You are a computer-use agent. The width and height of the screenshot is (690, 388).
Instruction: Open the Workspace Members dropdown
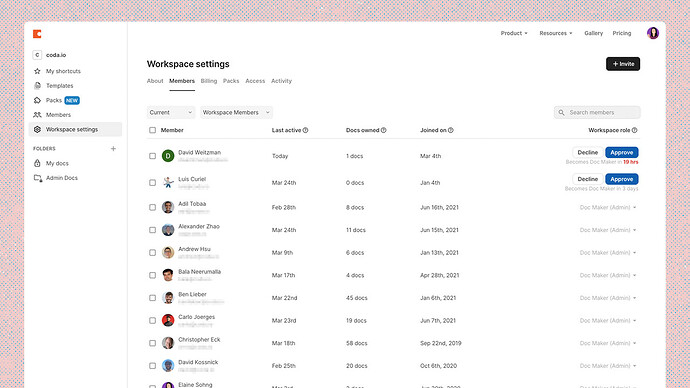236,113
